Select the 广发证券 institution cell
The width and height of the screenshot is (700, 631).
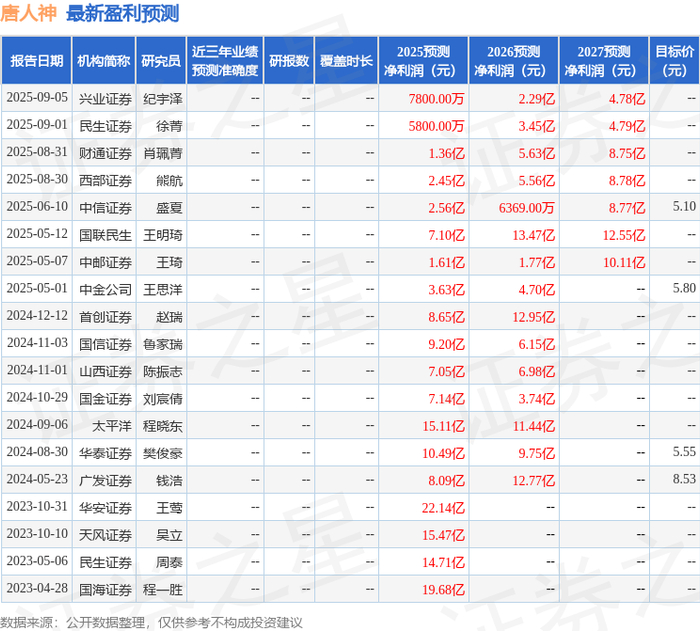[x=105, y=481]
